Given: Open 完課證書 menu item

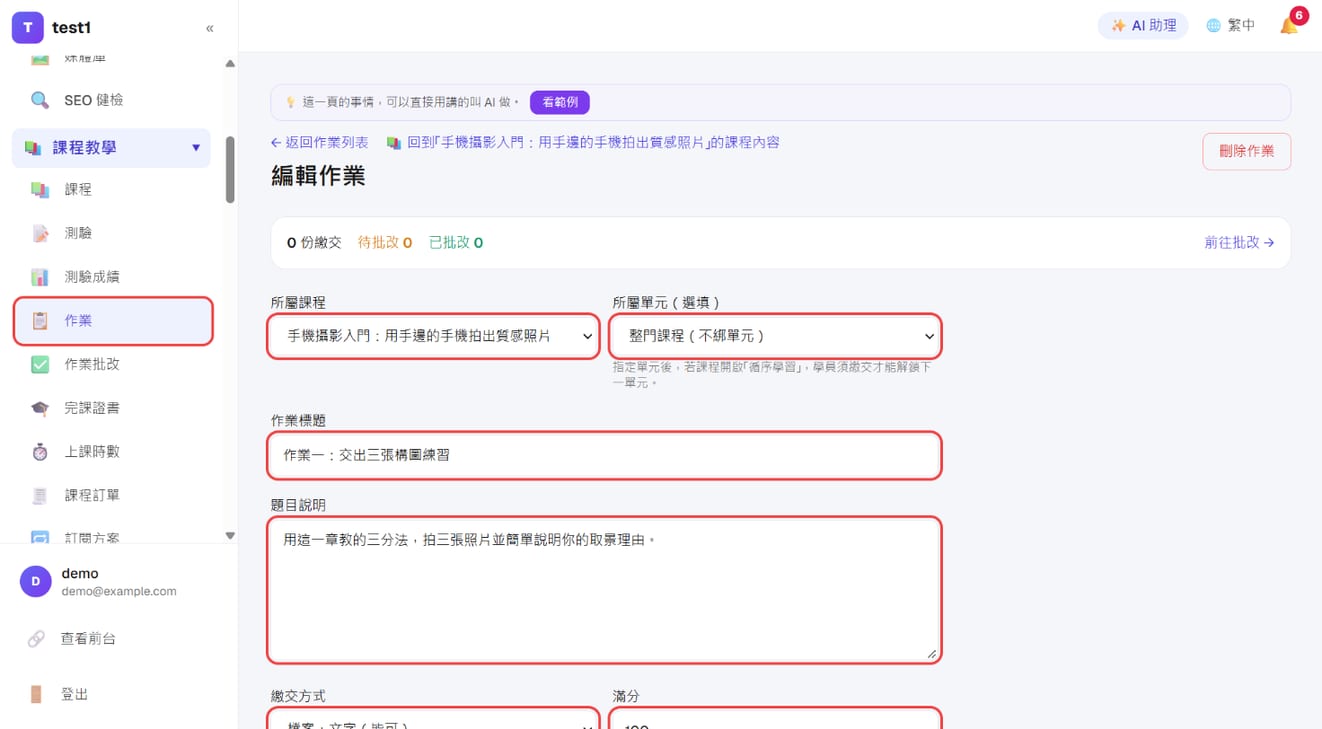Looking at the screenshot, I should pyautogui.click(x=111, y=408).
